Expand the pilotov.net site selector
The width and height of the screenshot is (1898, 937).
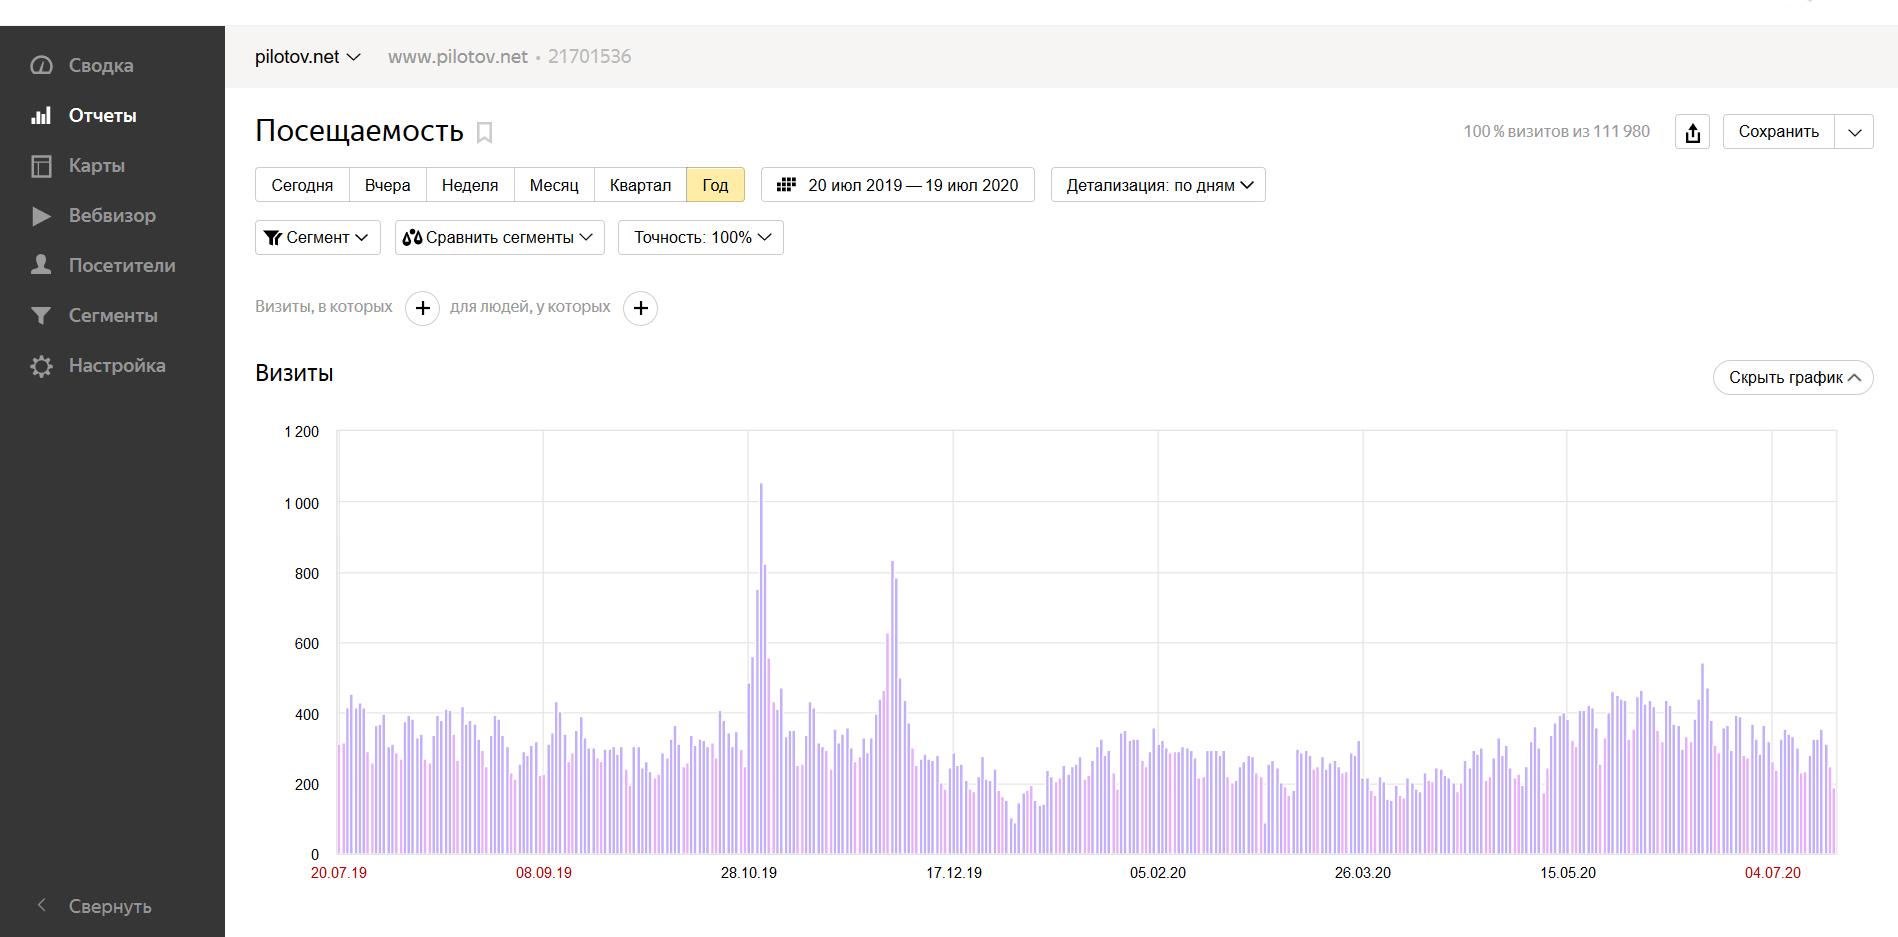pyautogui.click(x=307, y=57)
